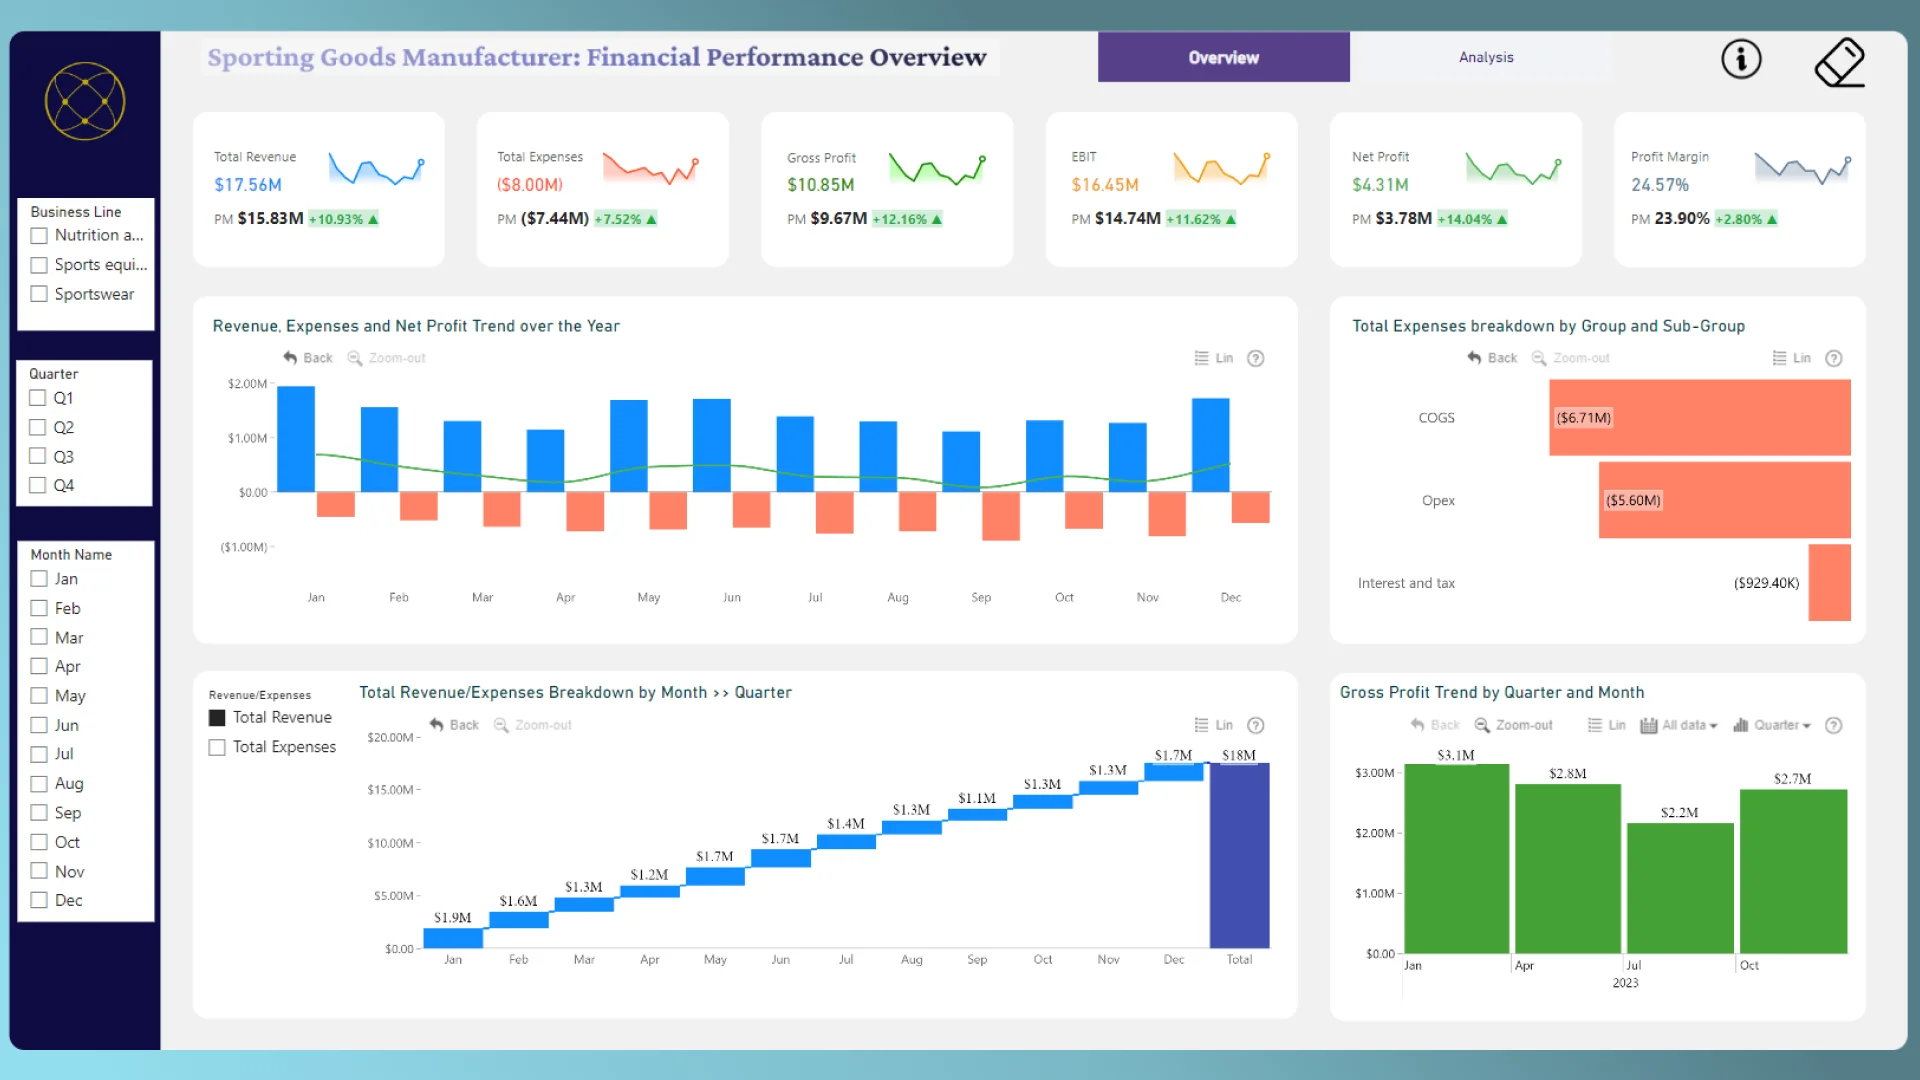Tick Dec in the Month Name slicer
This screenshot has width=1920, height=1080.
(39, 900)
